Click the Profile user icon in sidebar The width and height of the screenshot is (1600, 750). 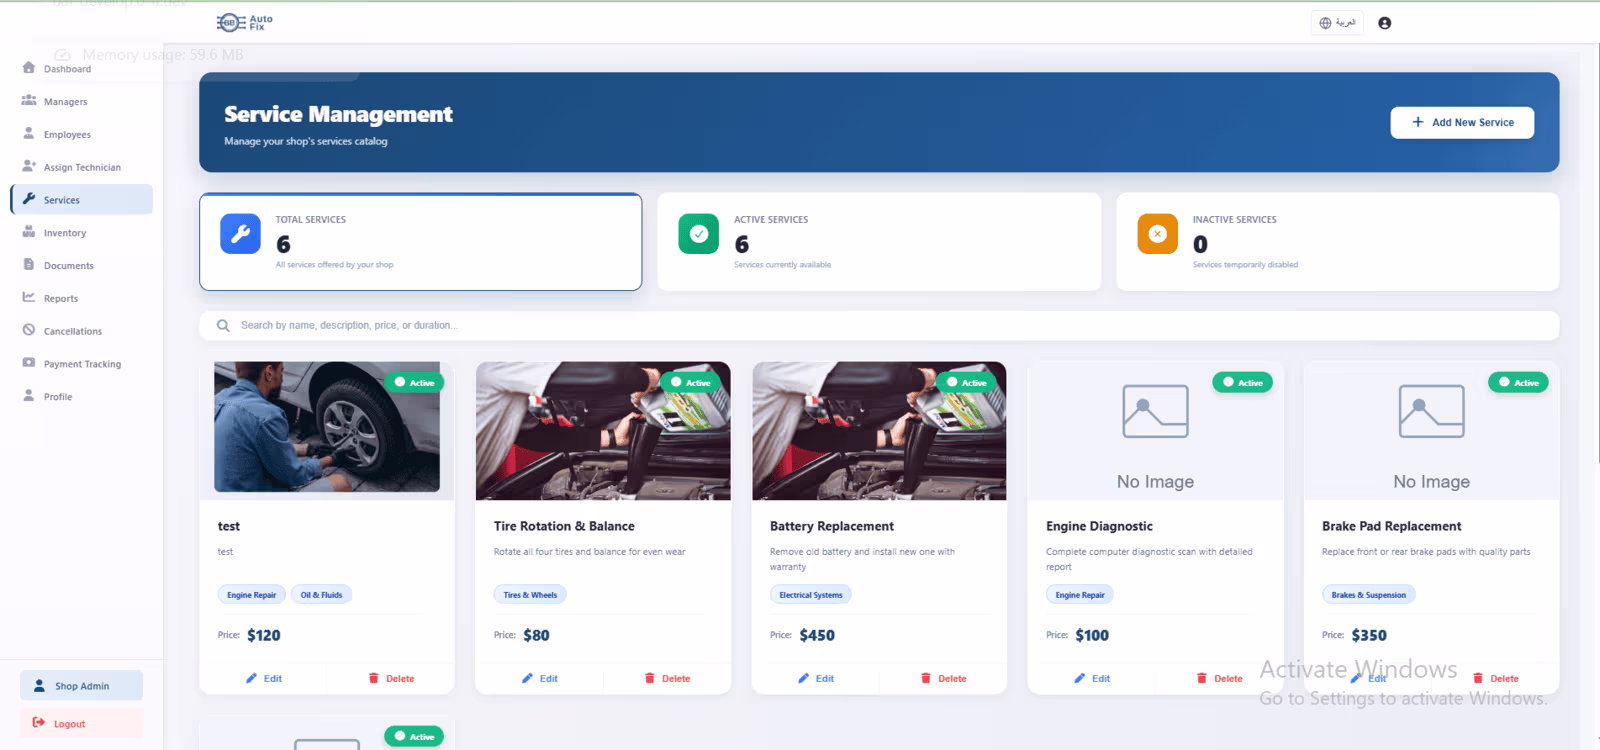29,396
